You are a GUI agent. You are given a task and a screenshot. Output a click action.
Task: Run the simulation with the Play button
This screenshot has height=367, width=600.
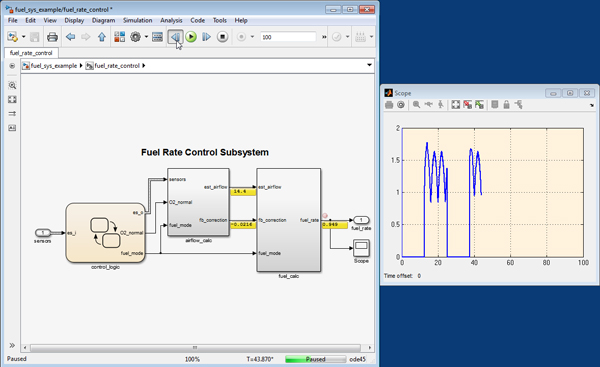coord(191,37)
